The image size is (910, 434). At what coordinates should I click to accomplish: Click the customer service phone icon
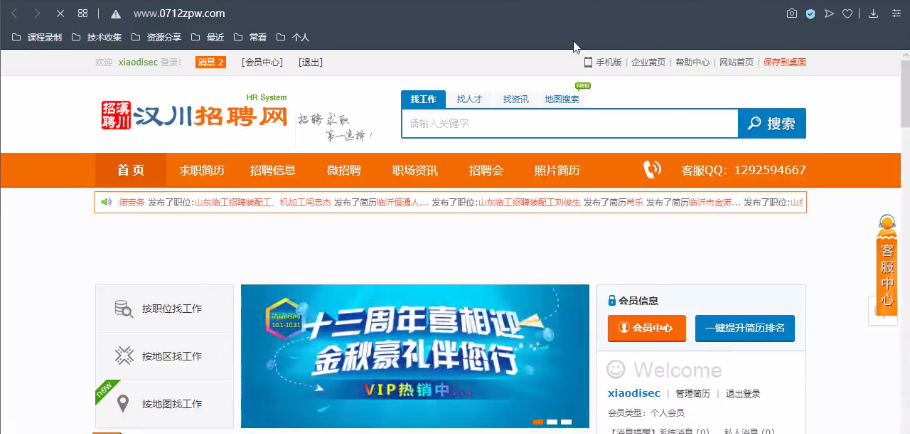[652, 169]
